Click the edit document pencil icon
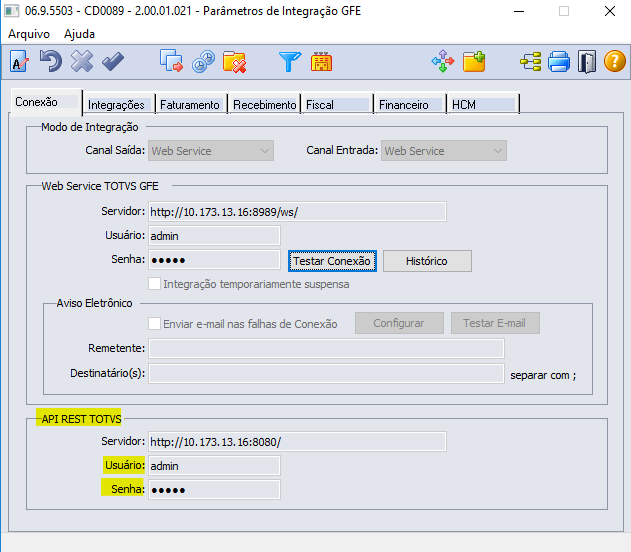Viewport: 631px width, 552px height. click(x=19, y=62)
